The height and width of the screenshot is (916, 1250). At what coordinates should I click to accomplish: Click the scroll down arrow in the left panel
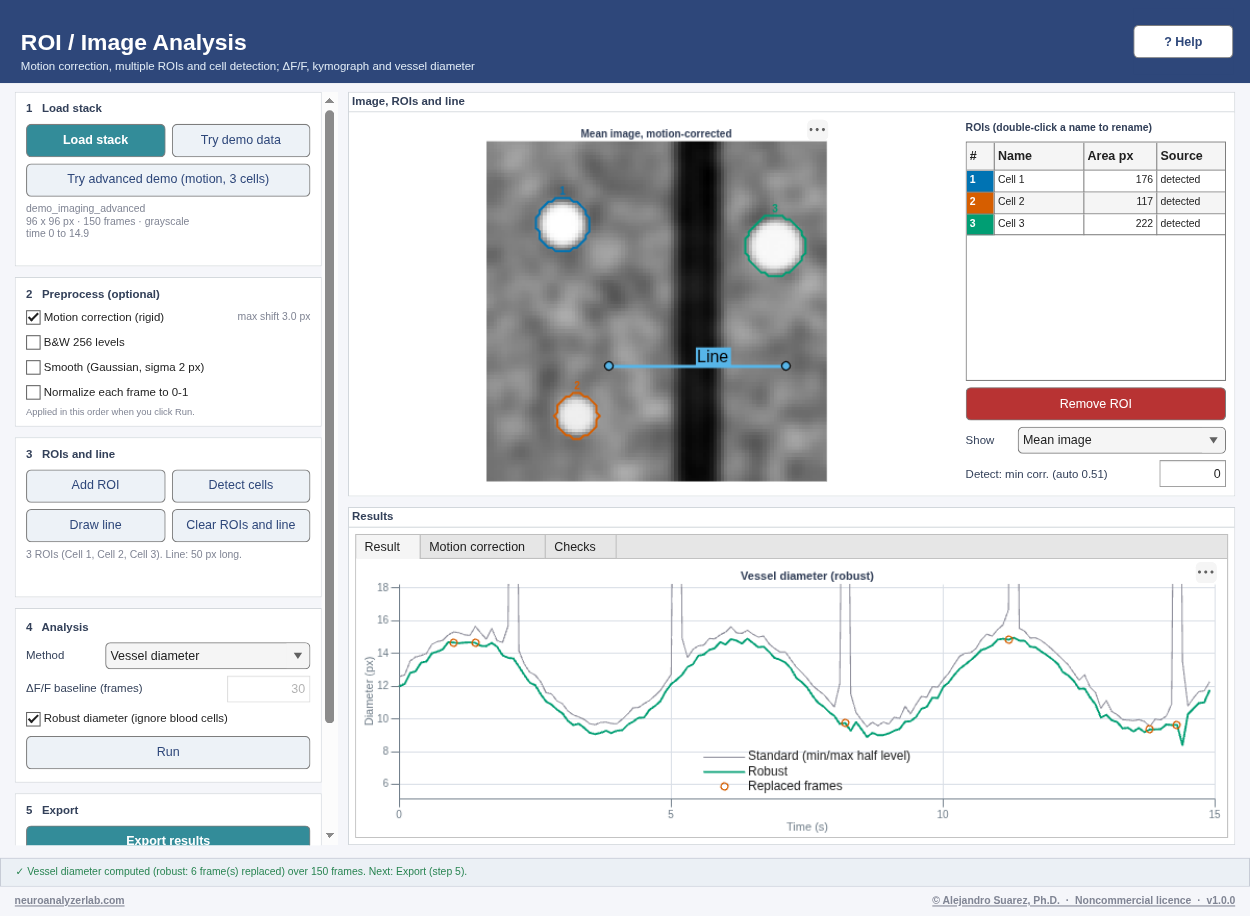point(329,835)
